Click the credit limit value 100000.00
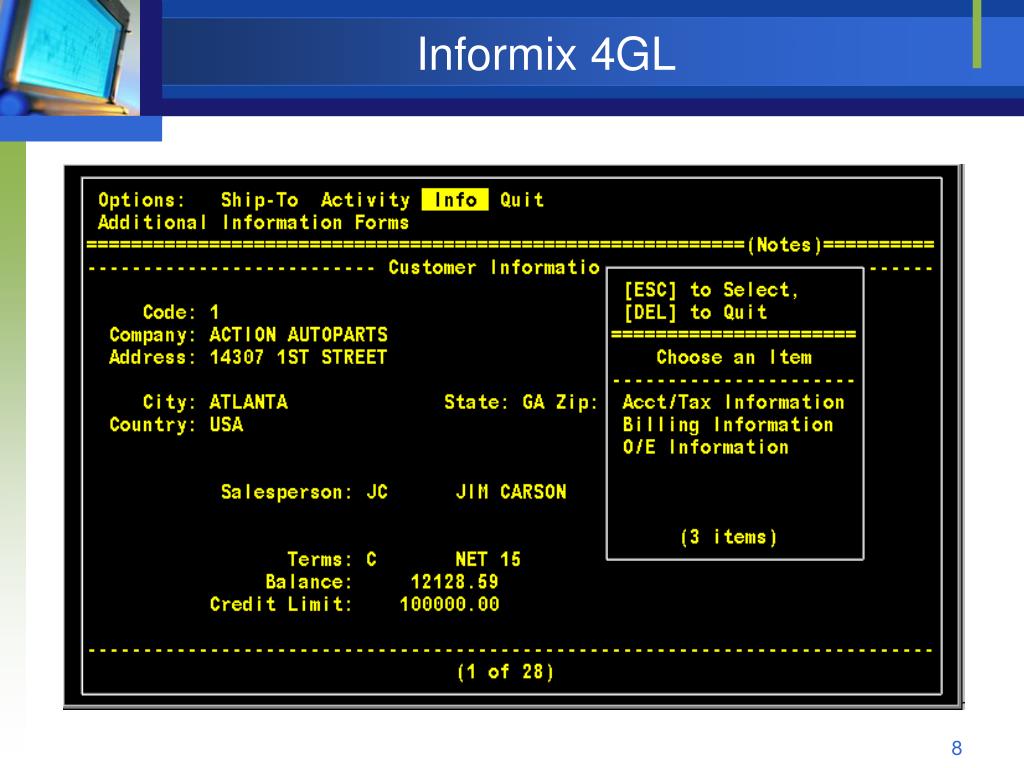This screenshot has width=1024, height=768. pos(449,604)
